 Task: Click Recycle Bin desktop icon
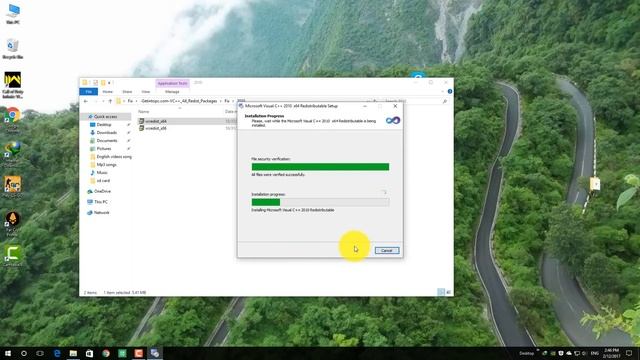pyautogui.click(x=13, y=49)
